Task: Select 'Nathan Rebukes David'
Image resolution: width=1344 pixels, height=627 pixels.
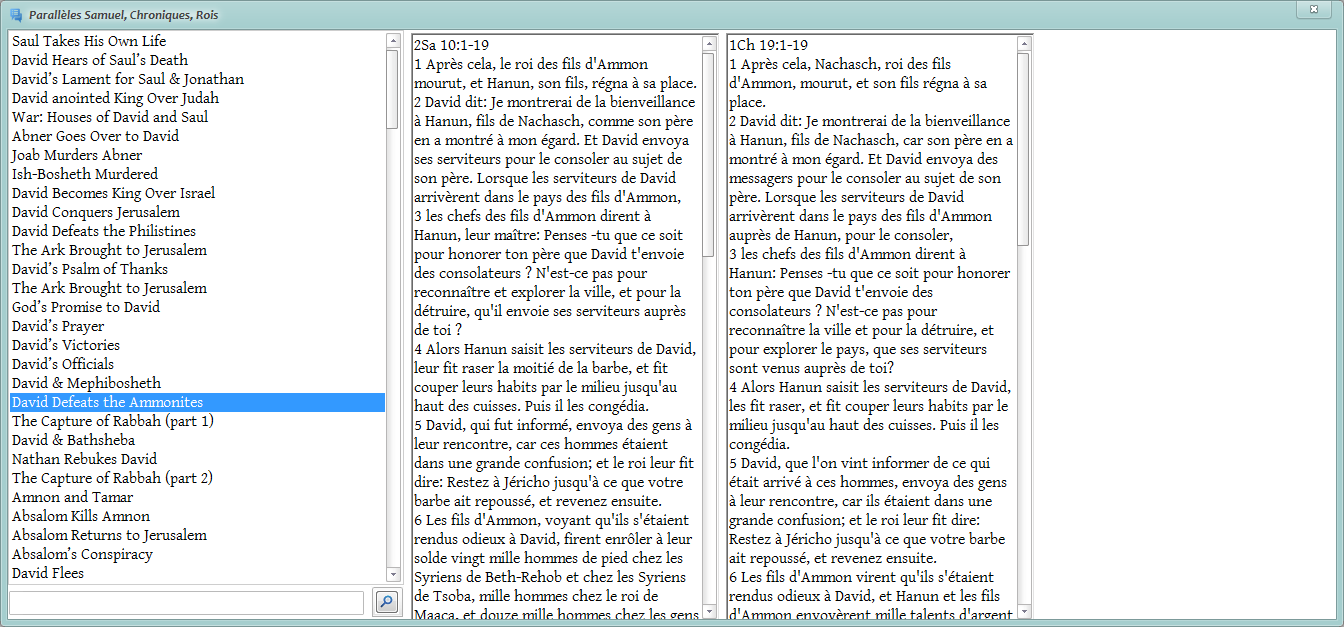Action: point(197,459)
